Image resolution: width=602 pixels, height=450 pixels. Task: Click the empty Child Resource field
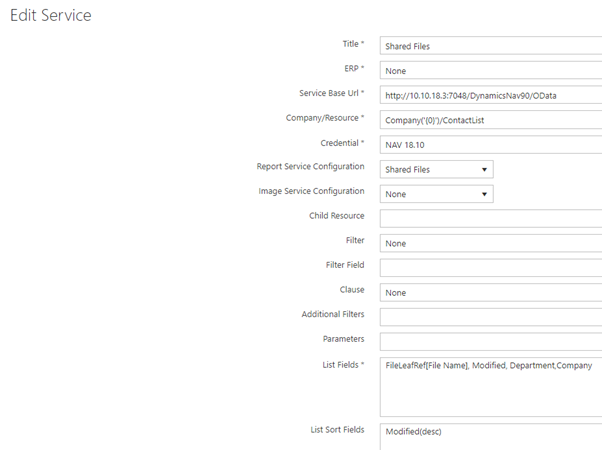click(490, 218)
